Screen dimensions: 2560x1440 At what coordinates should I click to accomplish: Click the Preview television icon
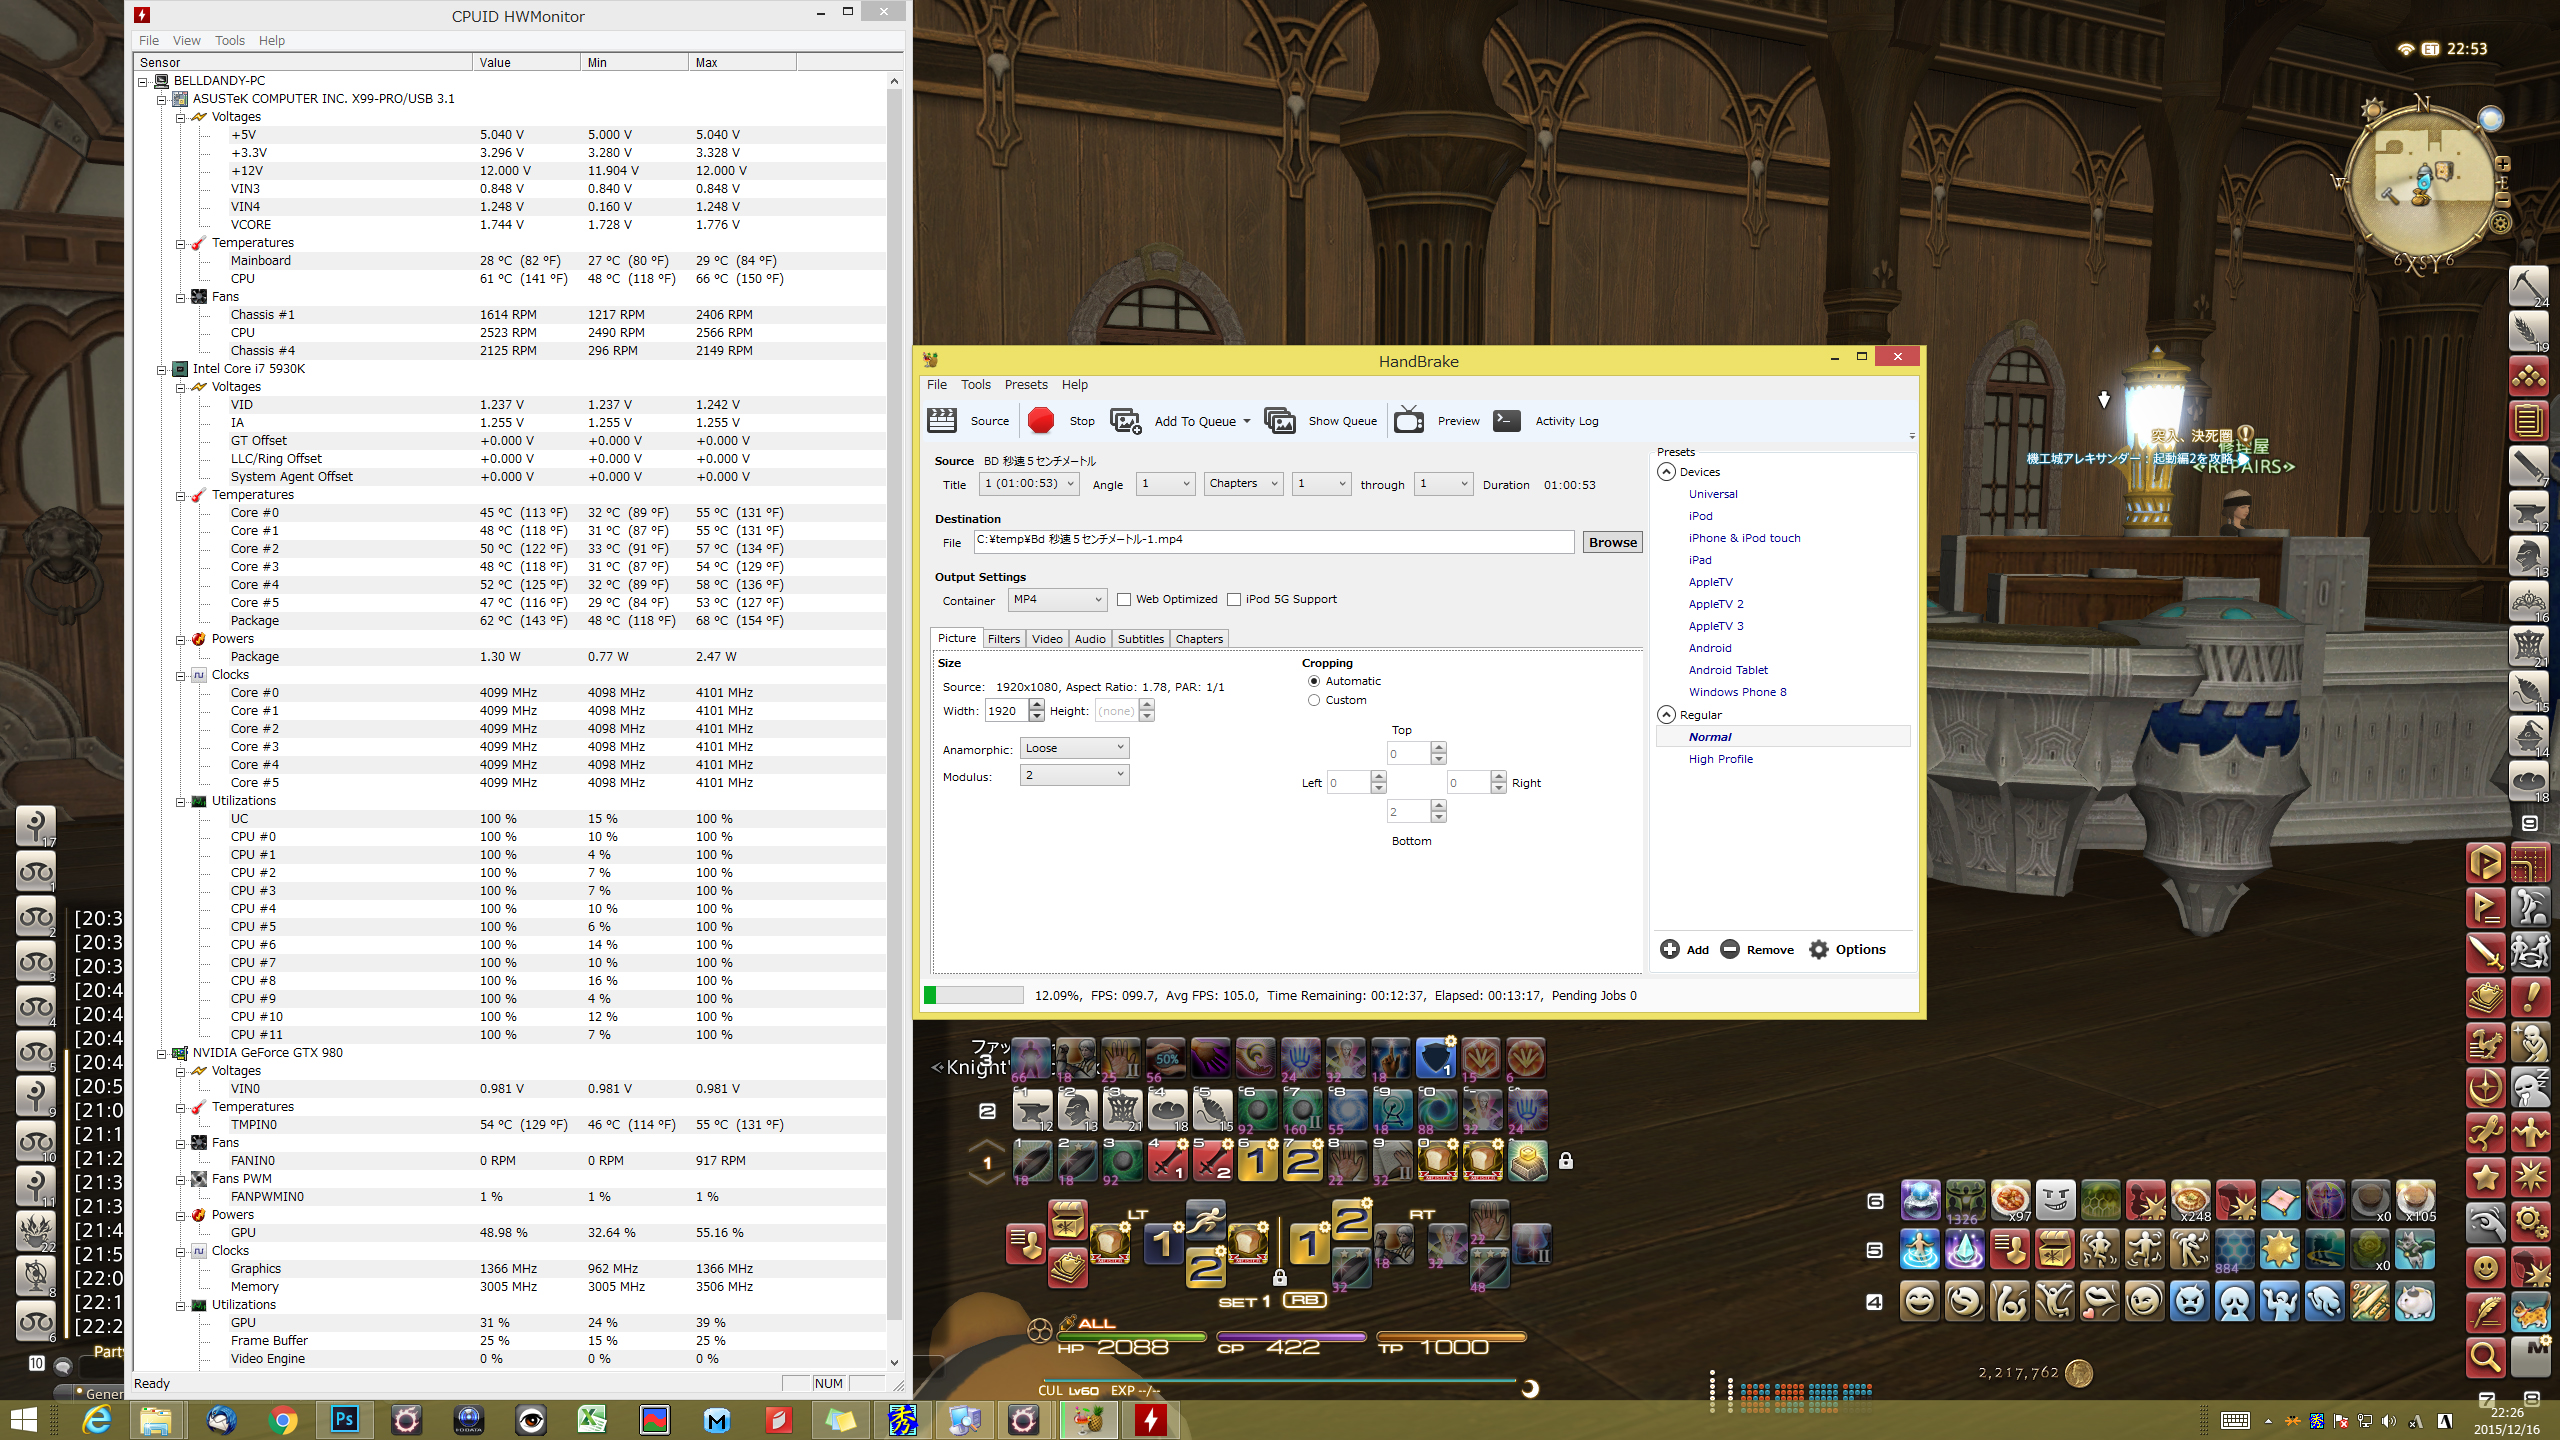1409,421
